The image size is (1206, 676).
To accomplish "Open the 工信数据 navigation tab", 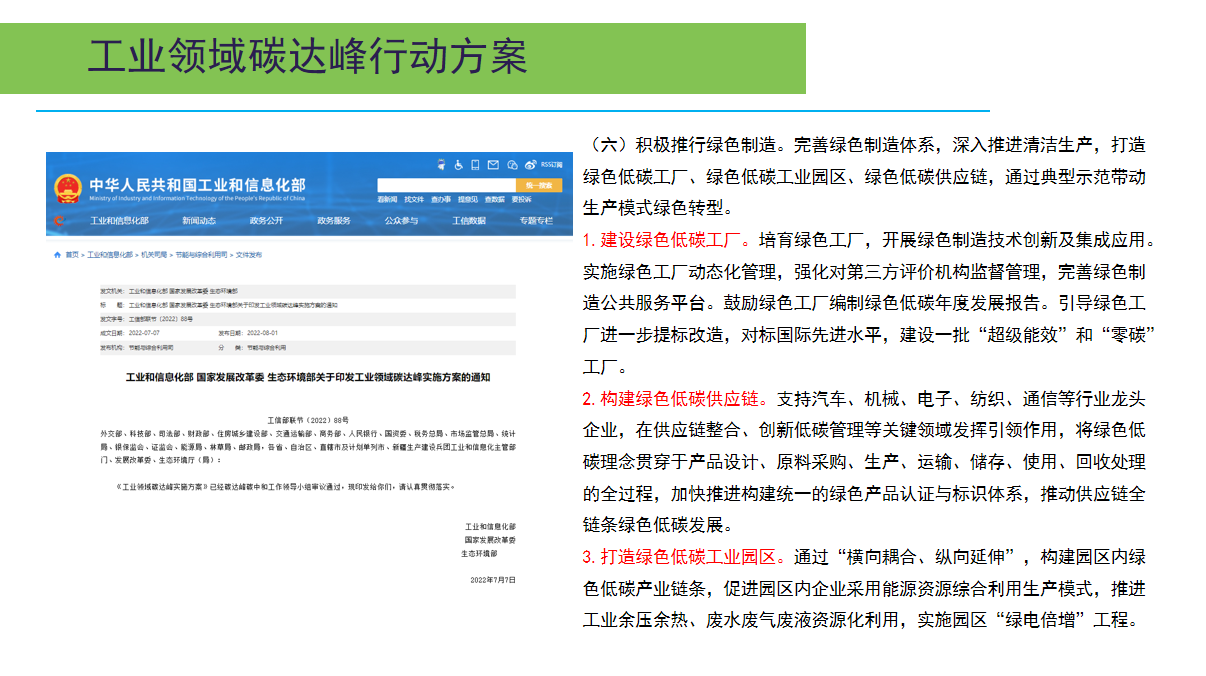I will (x=469, y=221).
